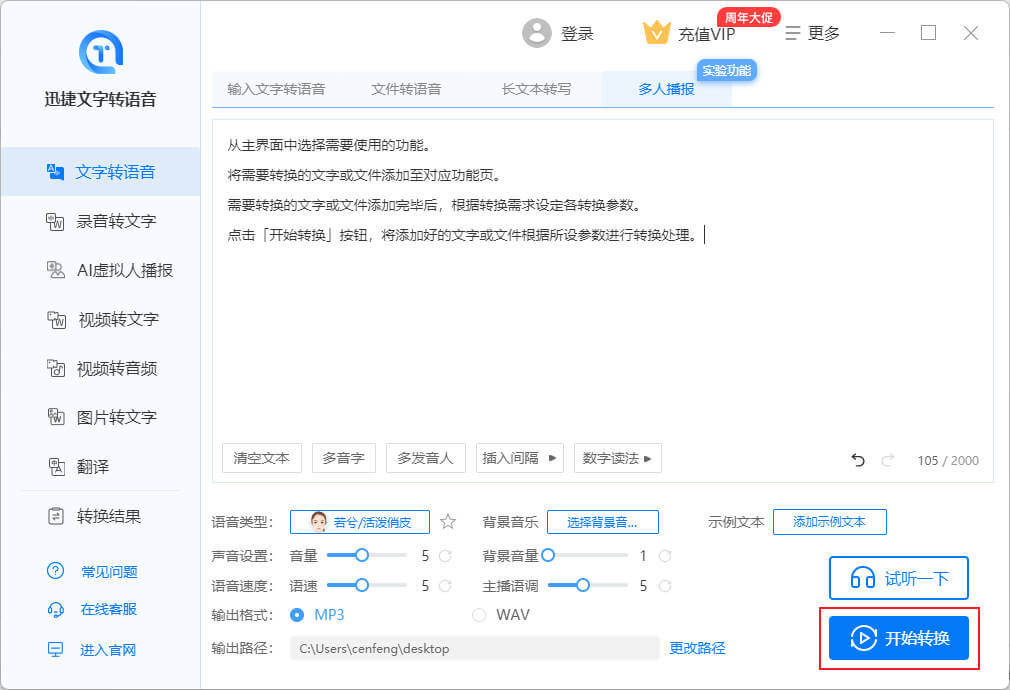Viewport: 1010px width, 690px height.
Task: Click 更改路径 to change output folder
Action: [697, 648]
